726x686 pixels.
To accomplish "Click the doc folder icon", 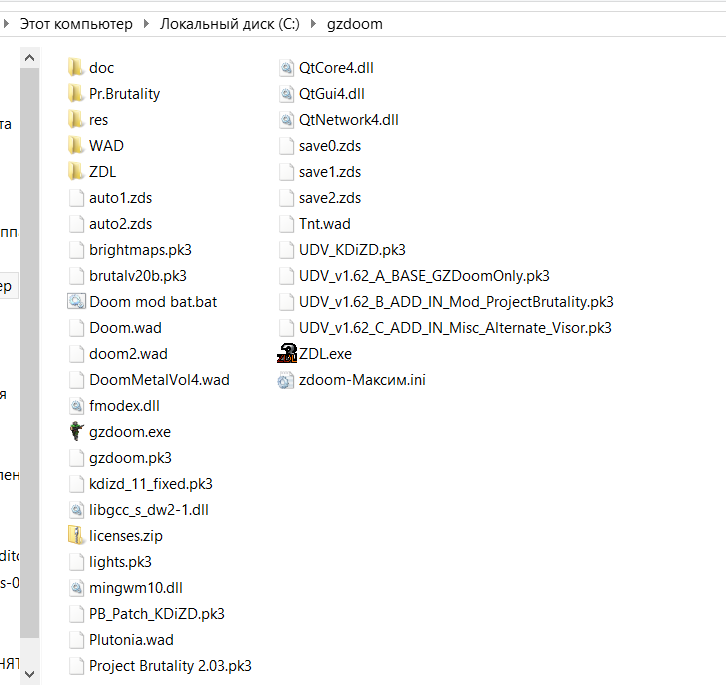I will pyautogui.click(x=75, y=68).
